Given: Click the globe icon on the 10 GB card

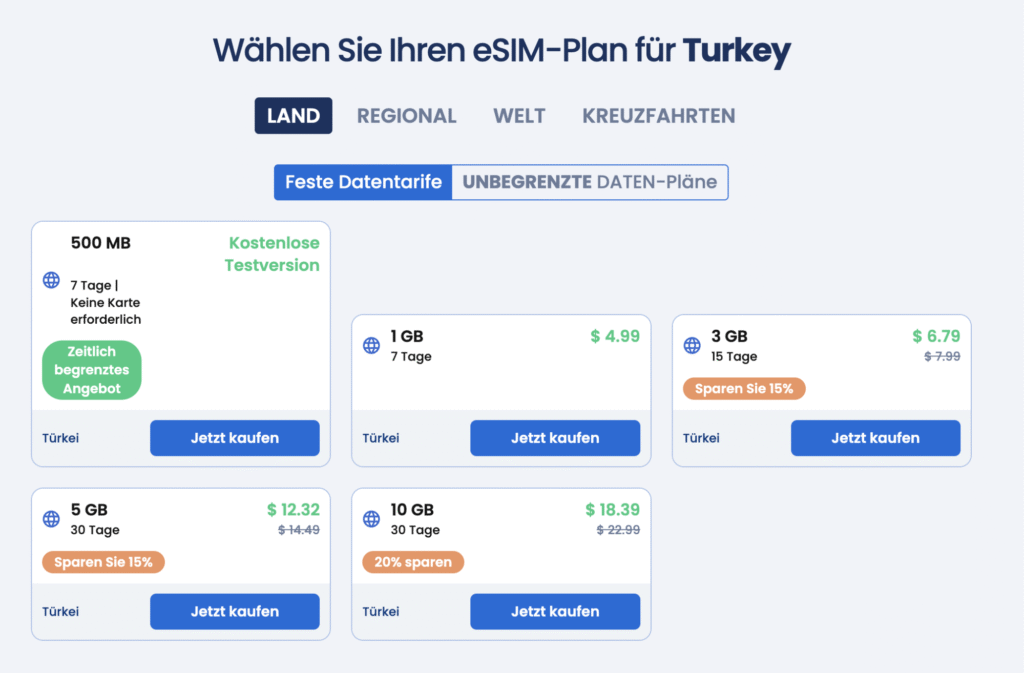Looking at the screenshot, I should [x=370, y=519].
